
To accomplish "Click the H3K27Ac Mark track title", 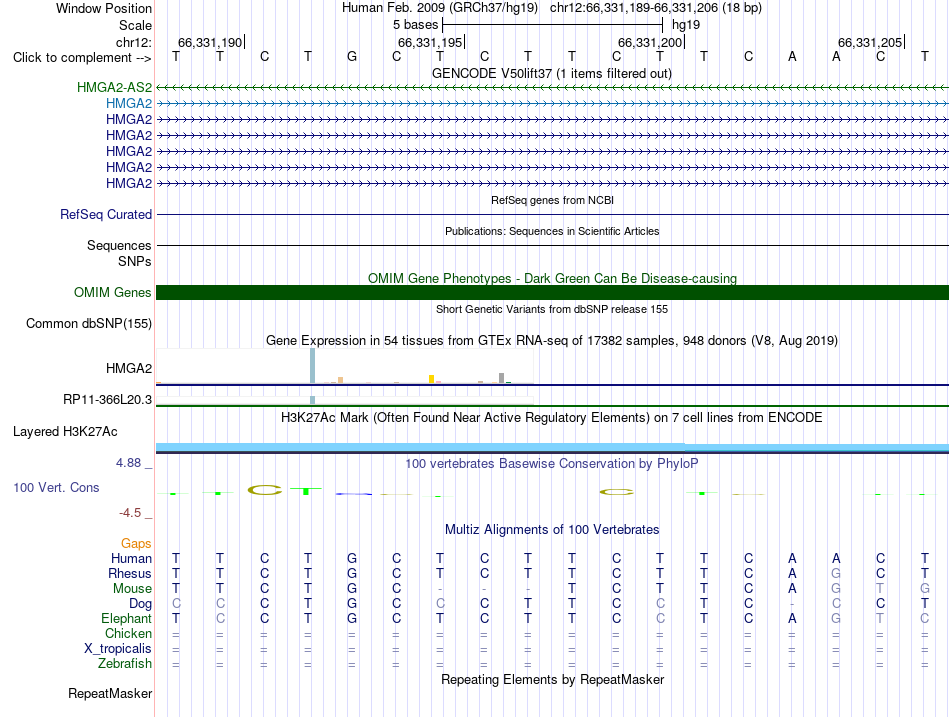I will [x=552, y=418].
